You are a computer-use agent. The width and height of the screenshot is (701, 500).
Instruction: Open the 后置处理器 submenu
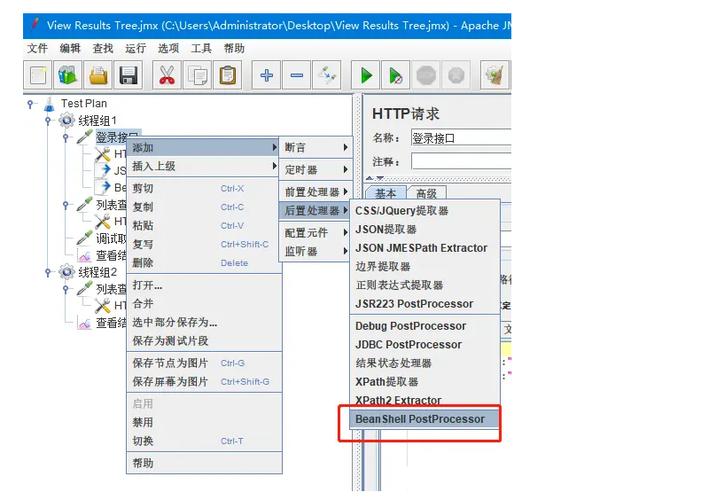coord(316,210)
